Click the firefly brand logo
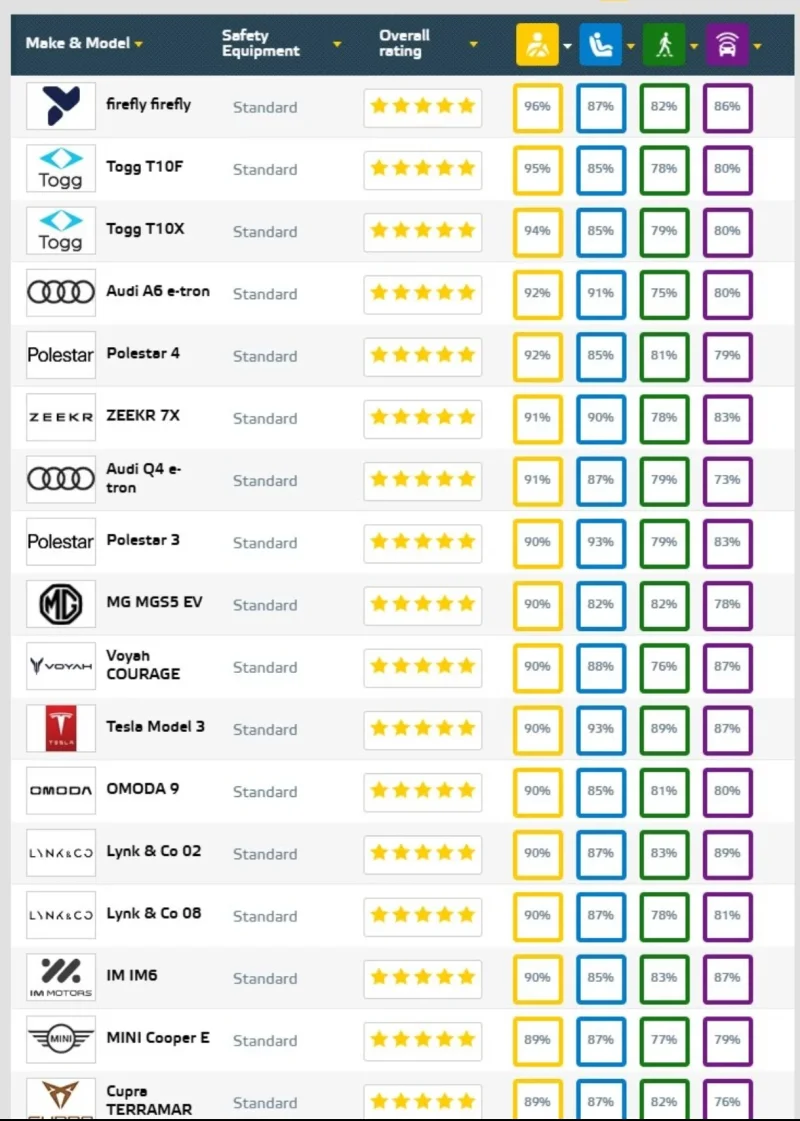Viewport: 800px width, 1121px height. point(61,106)
